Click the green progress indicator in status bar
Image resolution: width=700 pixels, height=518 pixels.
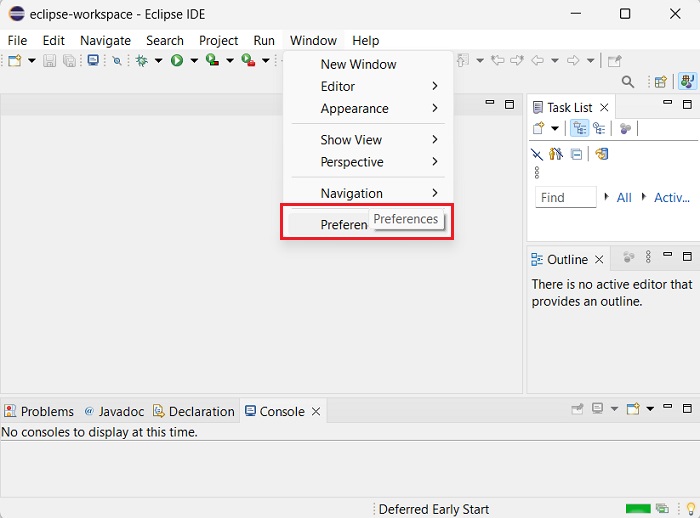638,509
